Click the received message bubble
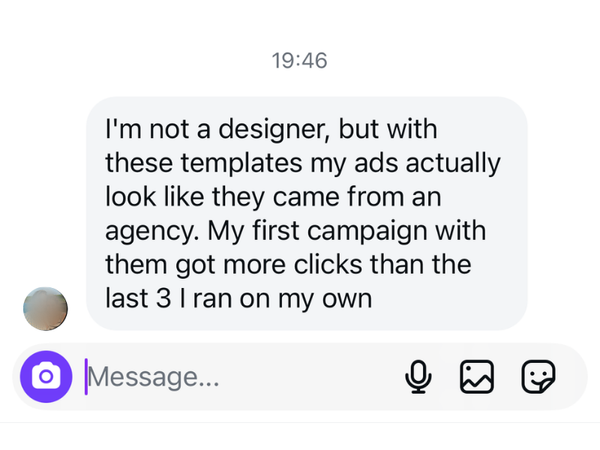600x450 pixels. [306, 214]
